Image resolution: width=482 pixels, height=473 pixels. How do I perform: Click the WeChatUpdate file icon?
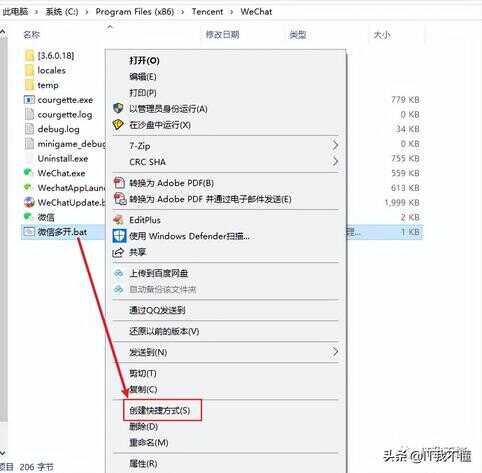coord(29,202)
